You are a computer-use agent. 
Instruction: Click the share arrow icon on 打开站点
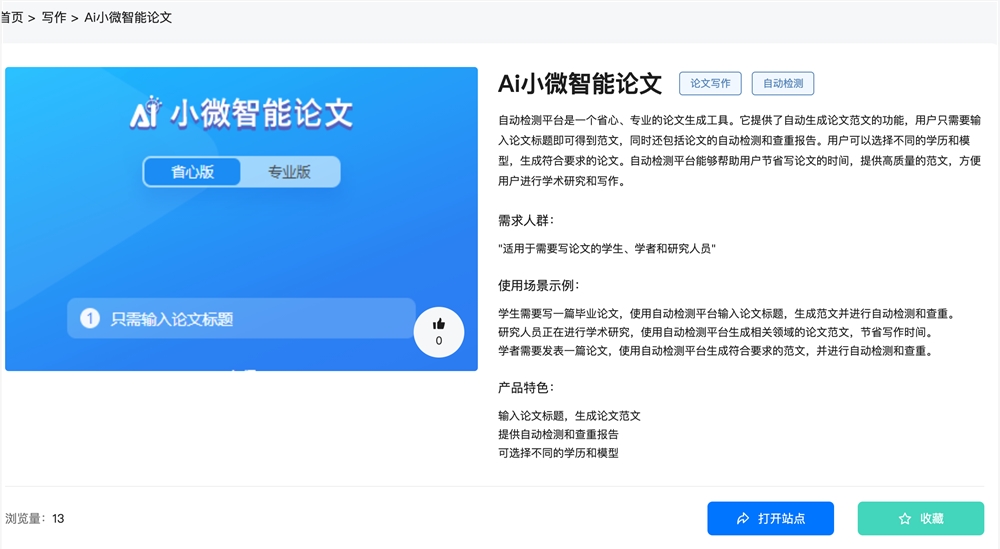click(743, 518)
